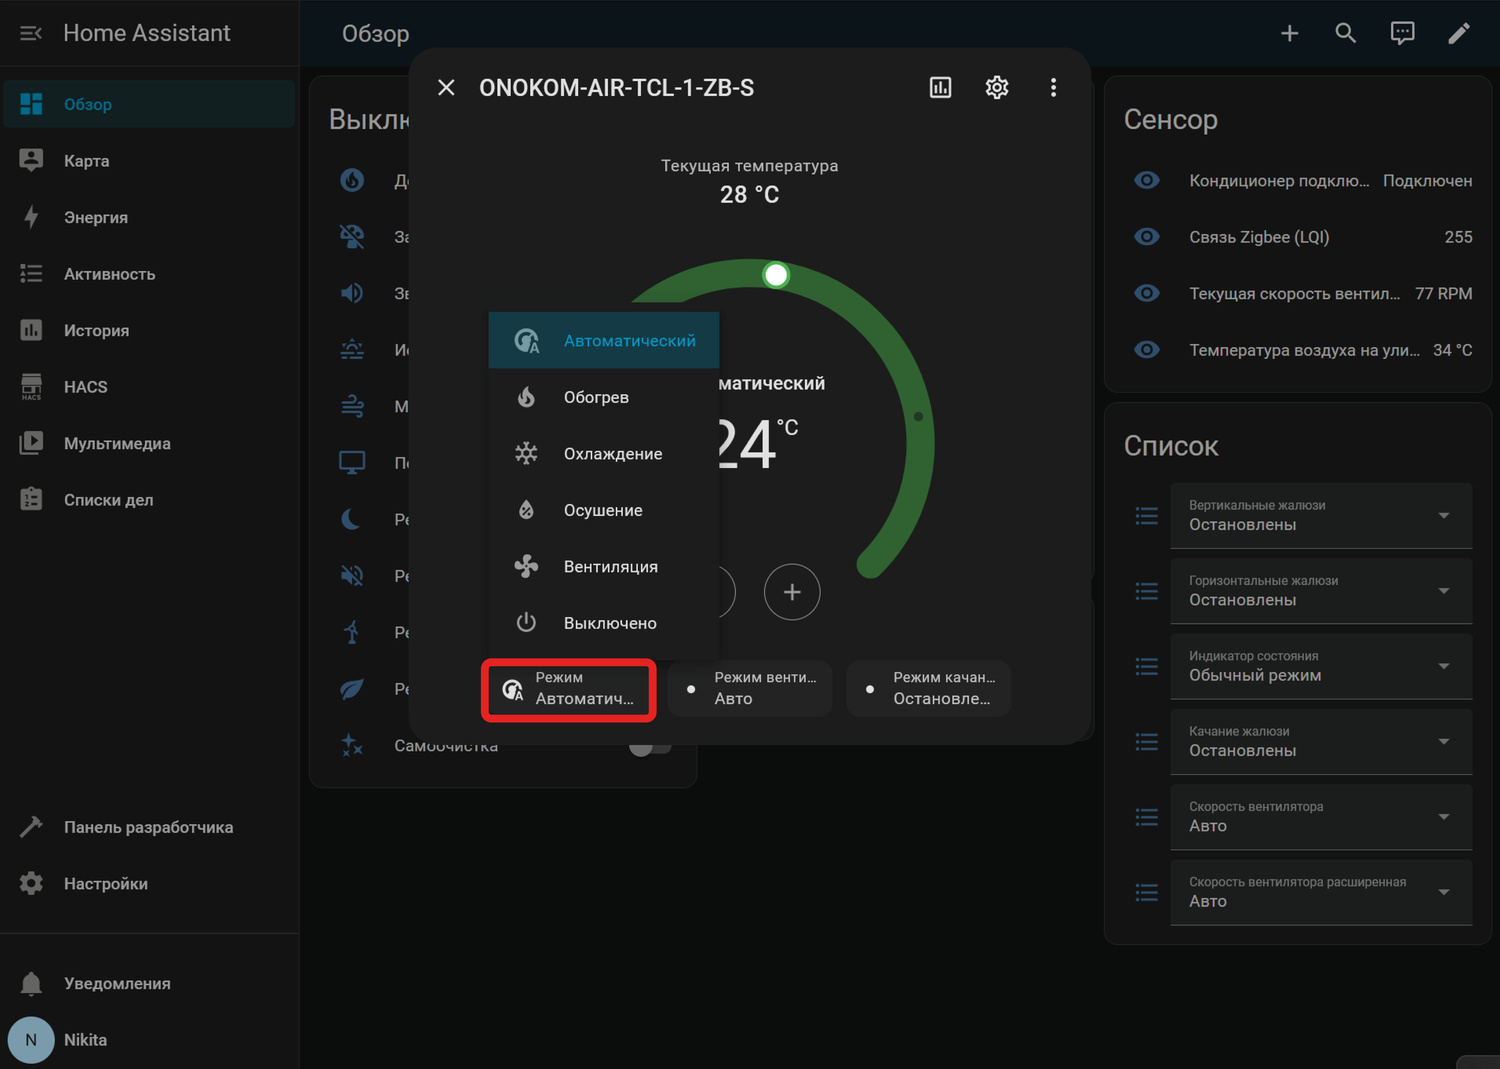Viewport: 1500px width, 1069px height.
Task: Click the list icon beside Скорость вентилятора
Action: pos(1147,817)
